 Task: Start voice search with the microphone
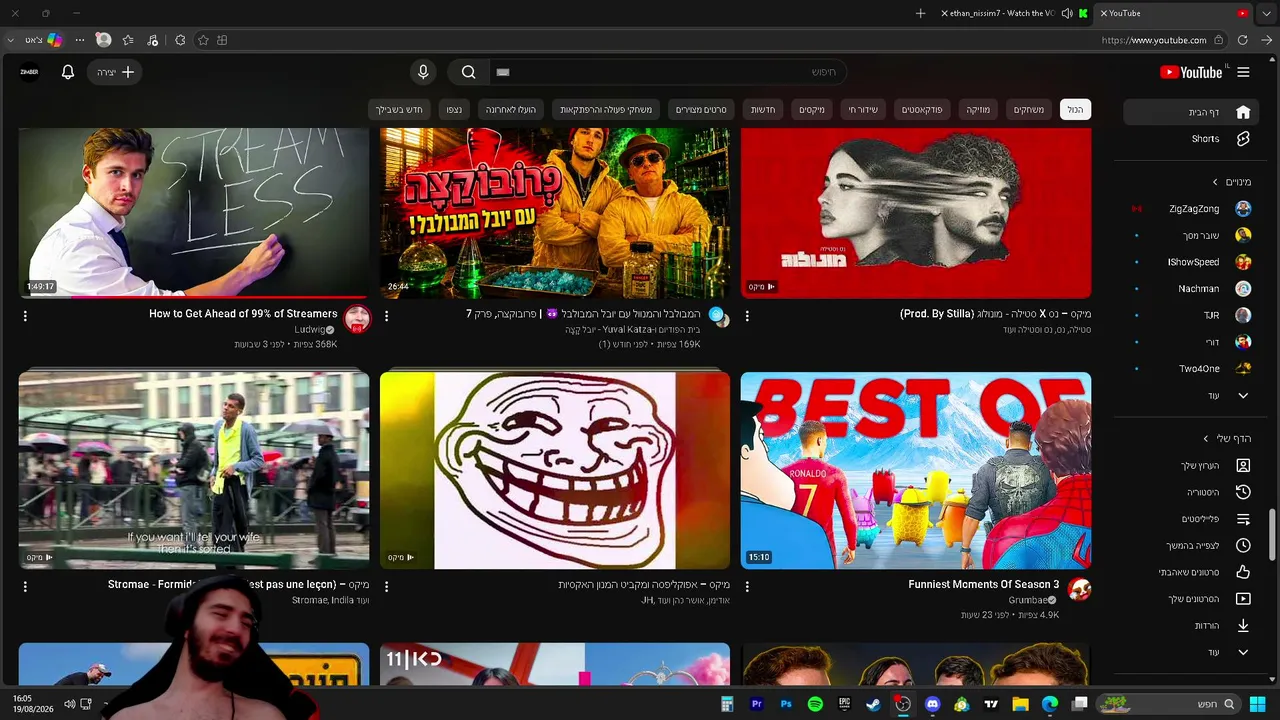coord(423,72)
